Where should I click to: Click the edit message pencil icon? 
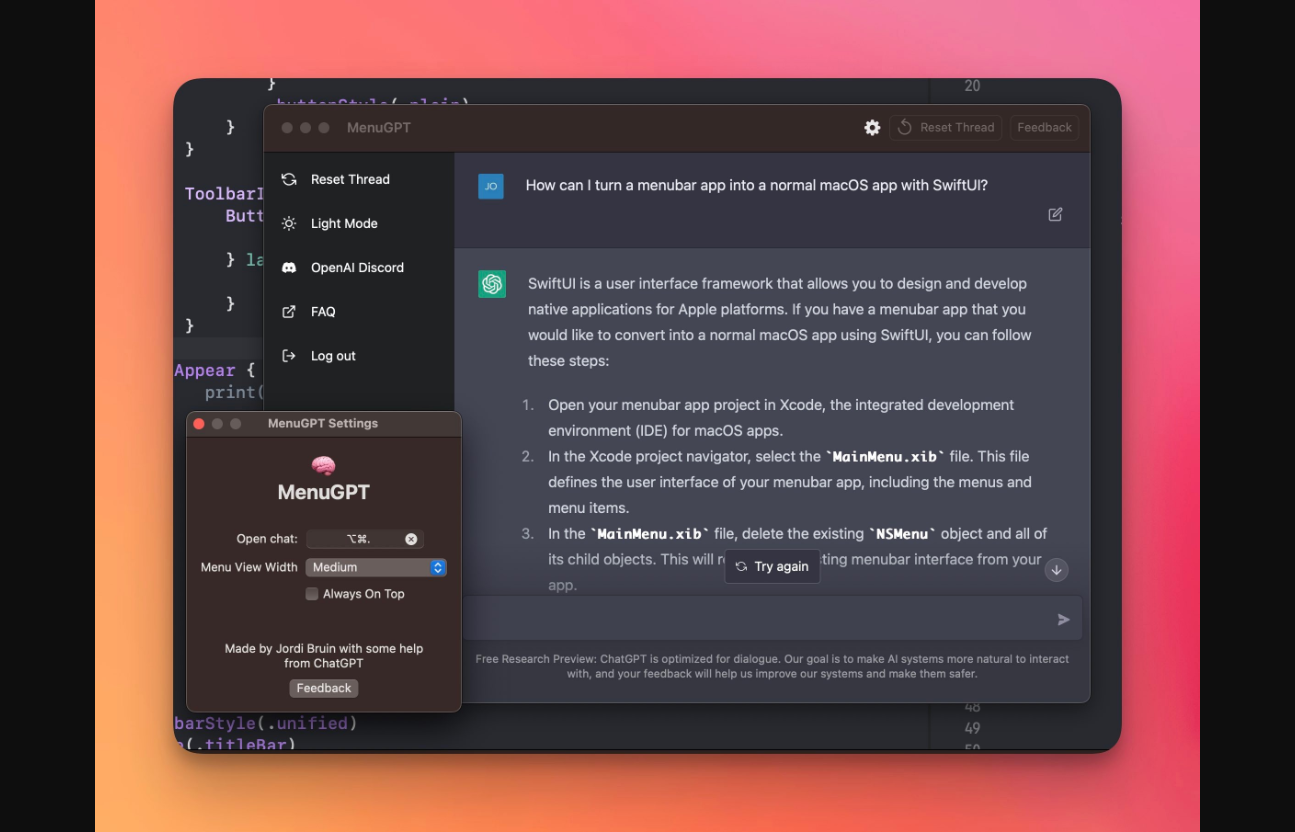1055,214
